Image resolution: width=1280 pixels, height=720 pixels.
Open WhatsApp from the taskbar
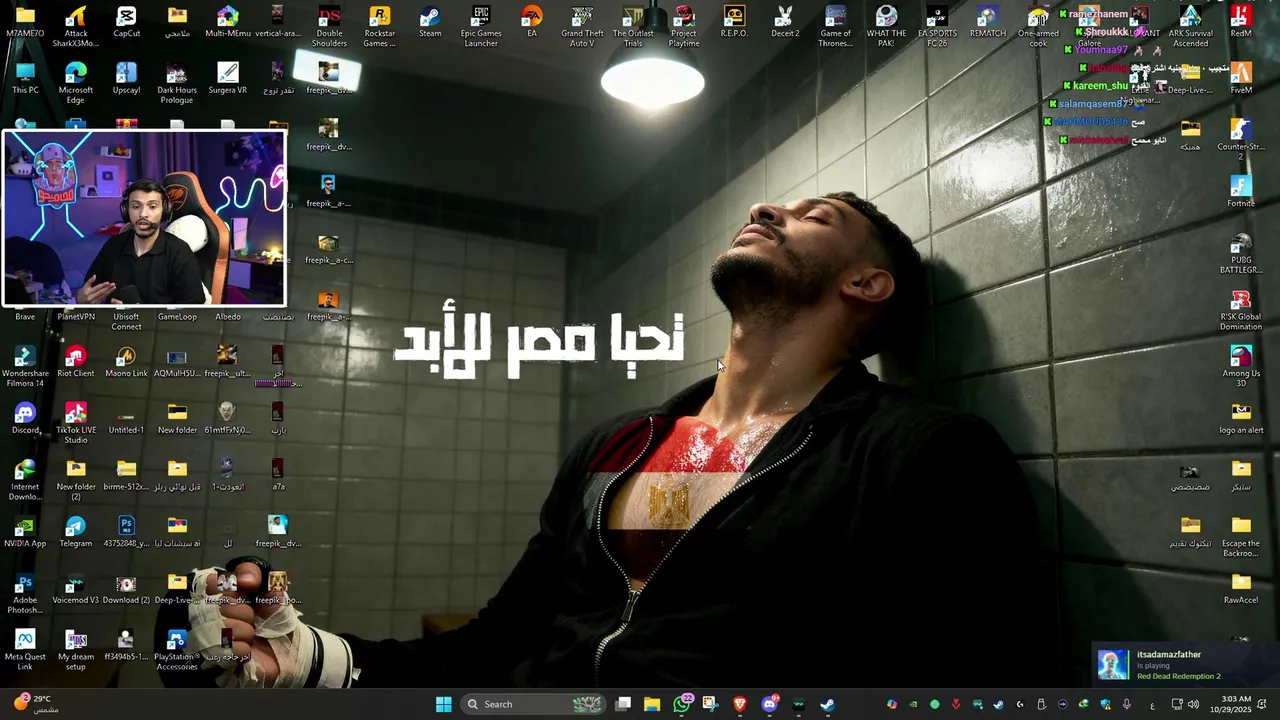pyautogui.click(x=682, y=704)
